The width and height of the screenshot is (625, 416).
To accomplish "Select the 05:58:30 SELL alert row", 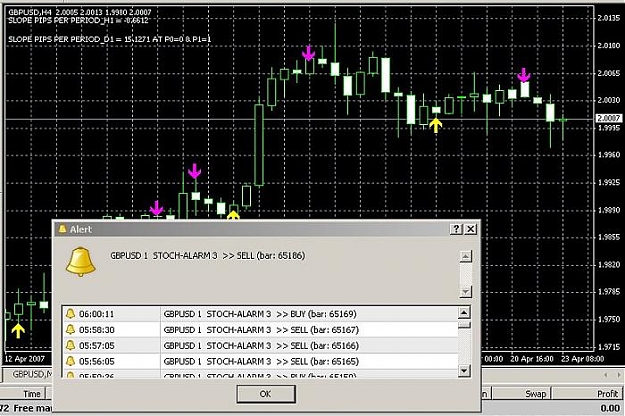I will click(x=260, y=330).
